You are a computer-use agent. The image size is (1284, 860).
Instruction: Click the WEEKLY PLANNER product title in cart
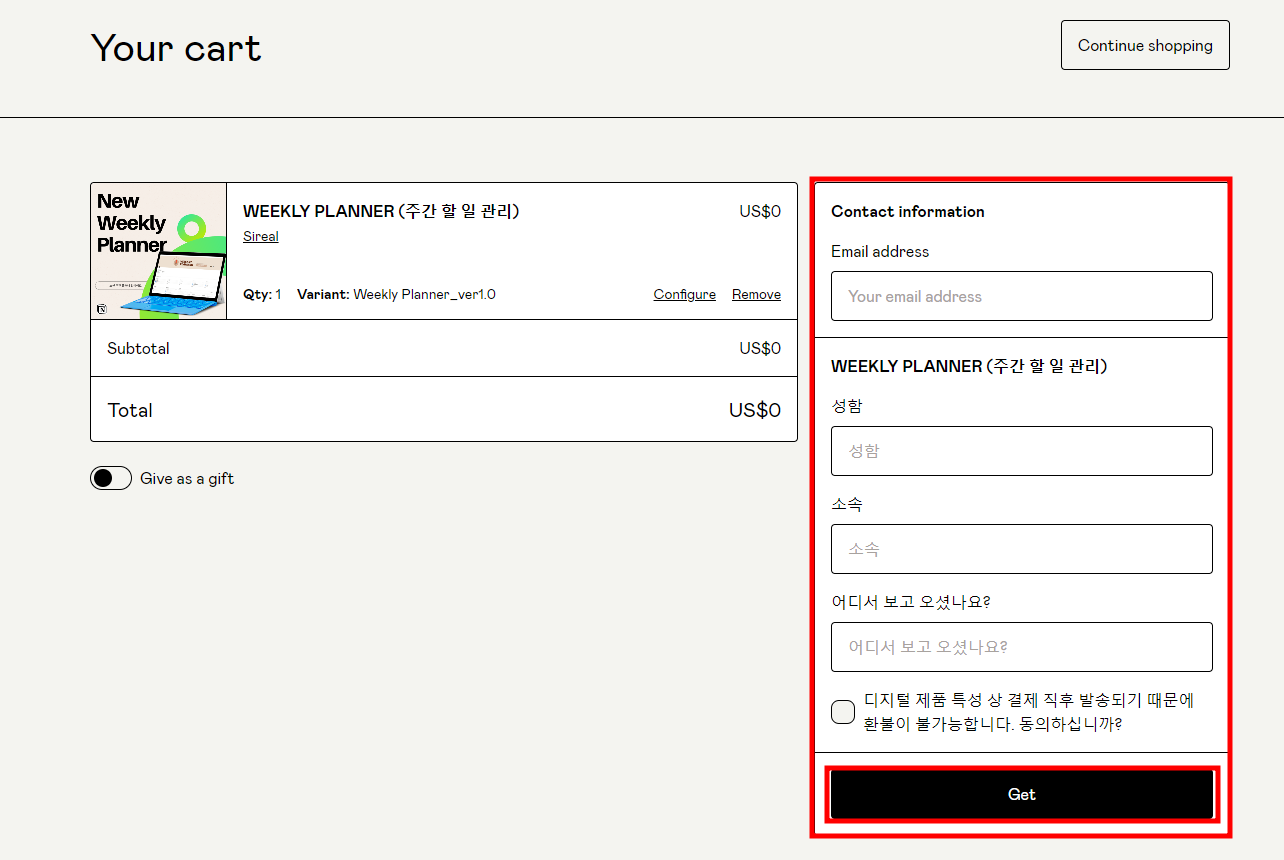pyautogui.click(x=381, y=211)
